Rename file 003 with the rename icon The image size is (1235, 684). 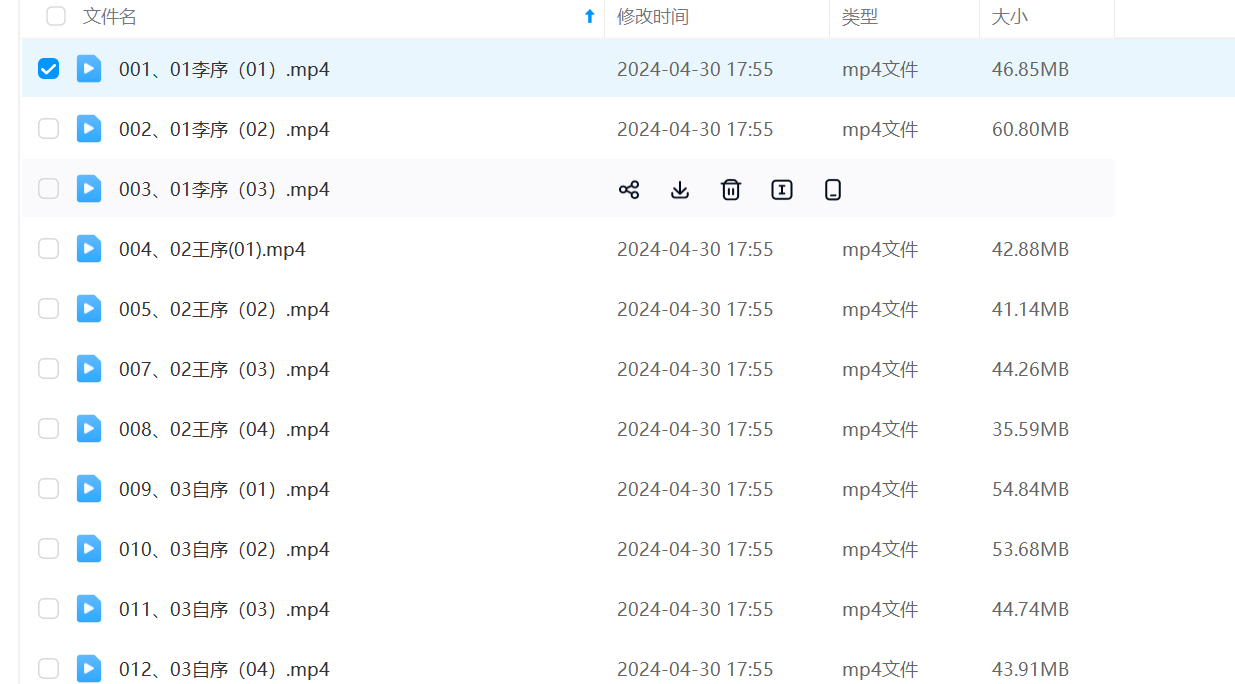782,190
